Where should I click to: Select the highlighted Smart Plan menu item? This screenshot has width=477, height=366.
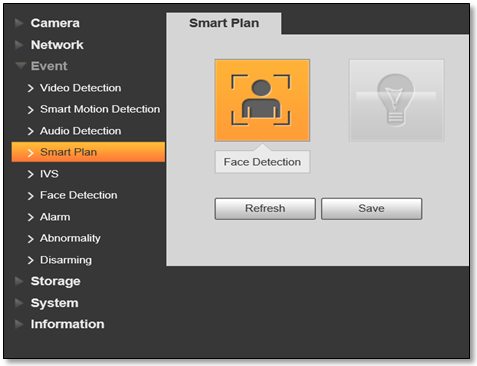point(88,152)
